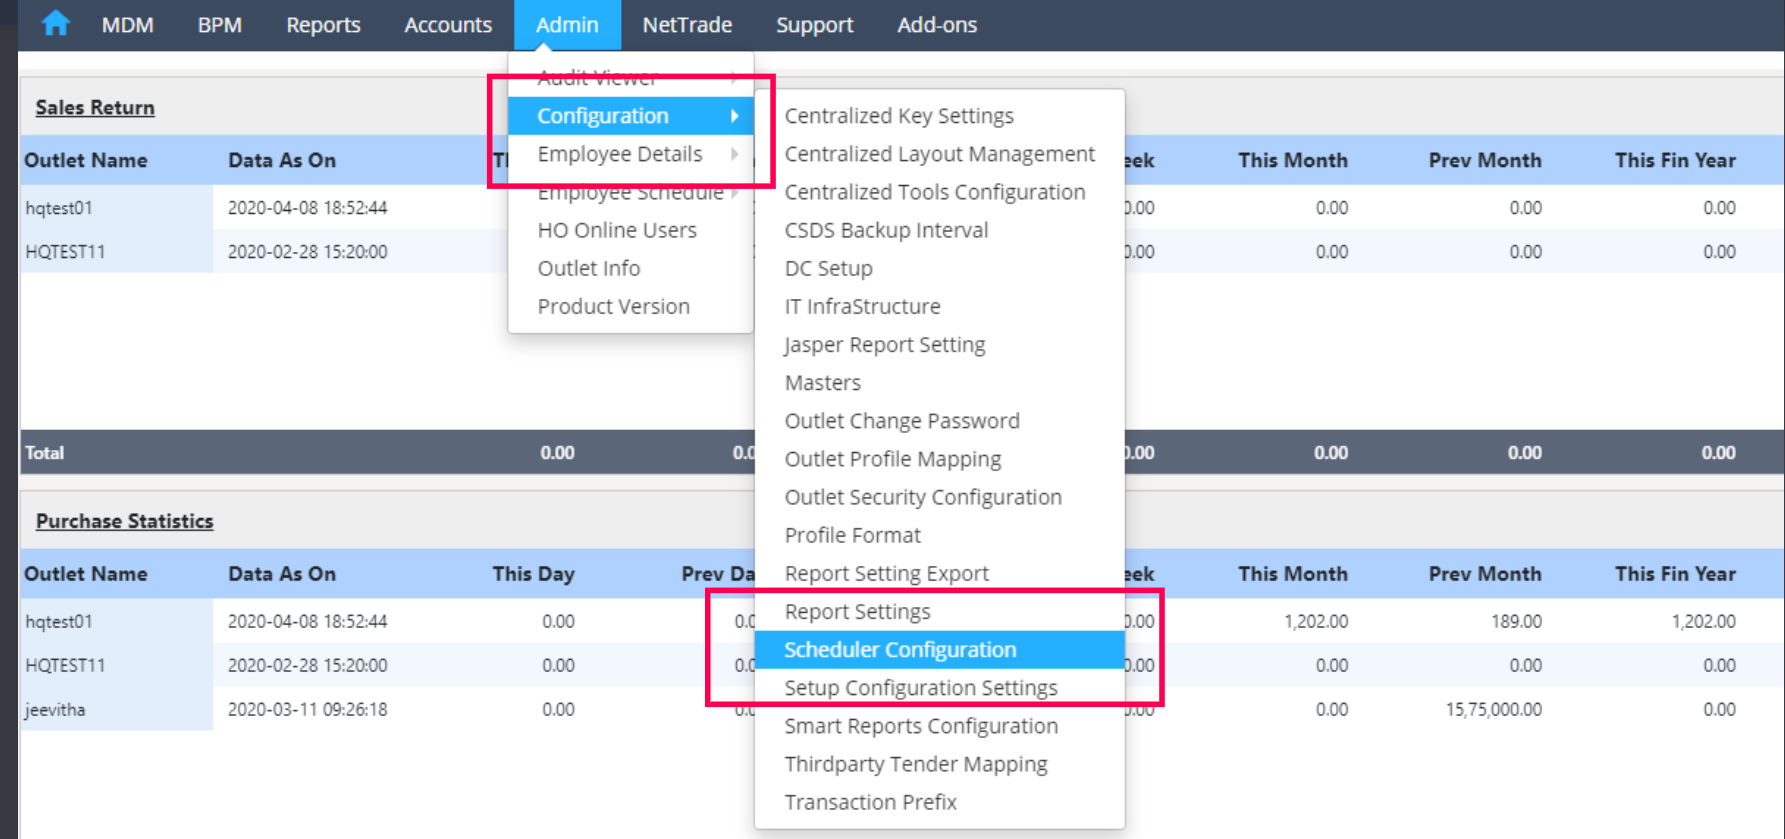Open the NetTrade menu
This screenshot has height=839, width=1785.
pos(687,25)
